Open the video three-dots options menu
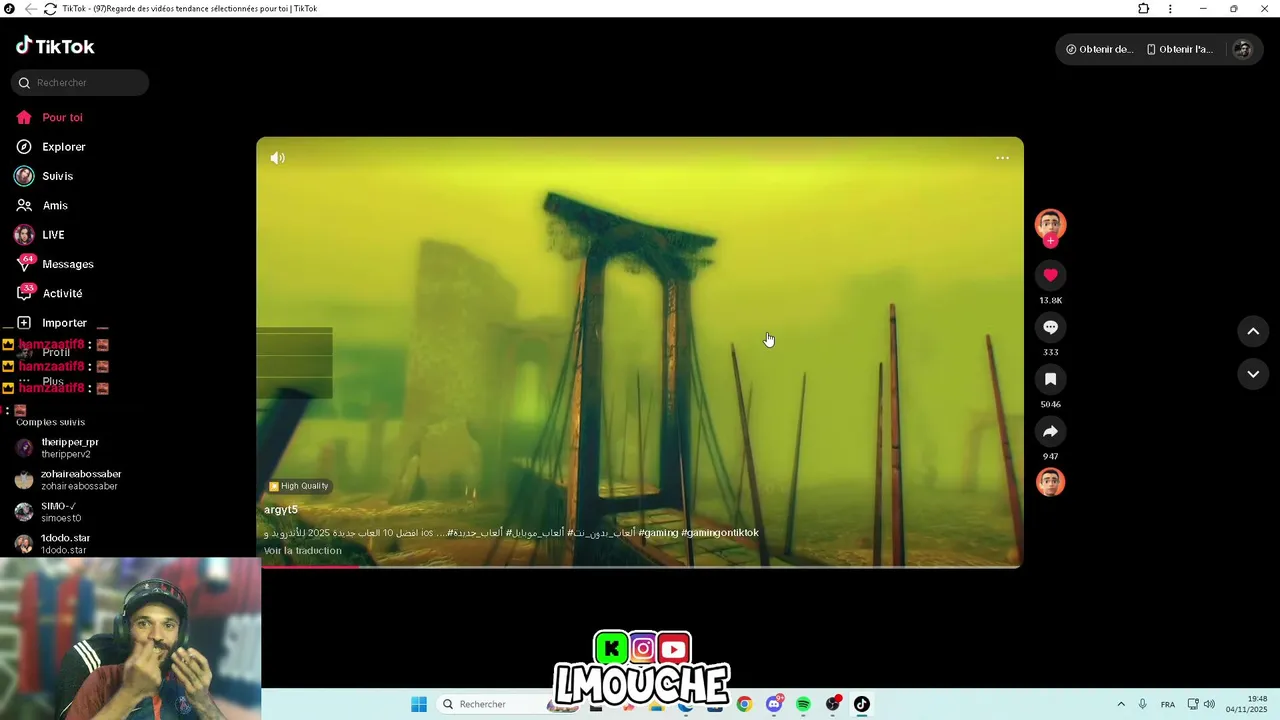Viewport: 1280px width, 720px height. [1002, 158]
